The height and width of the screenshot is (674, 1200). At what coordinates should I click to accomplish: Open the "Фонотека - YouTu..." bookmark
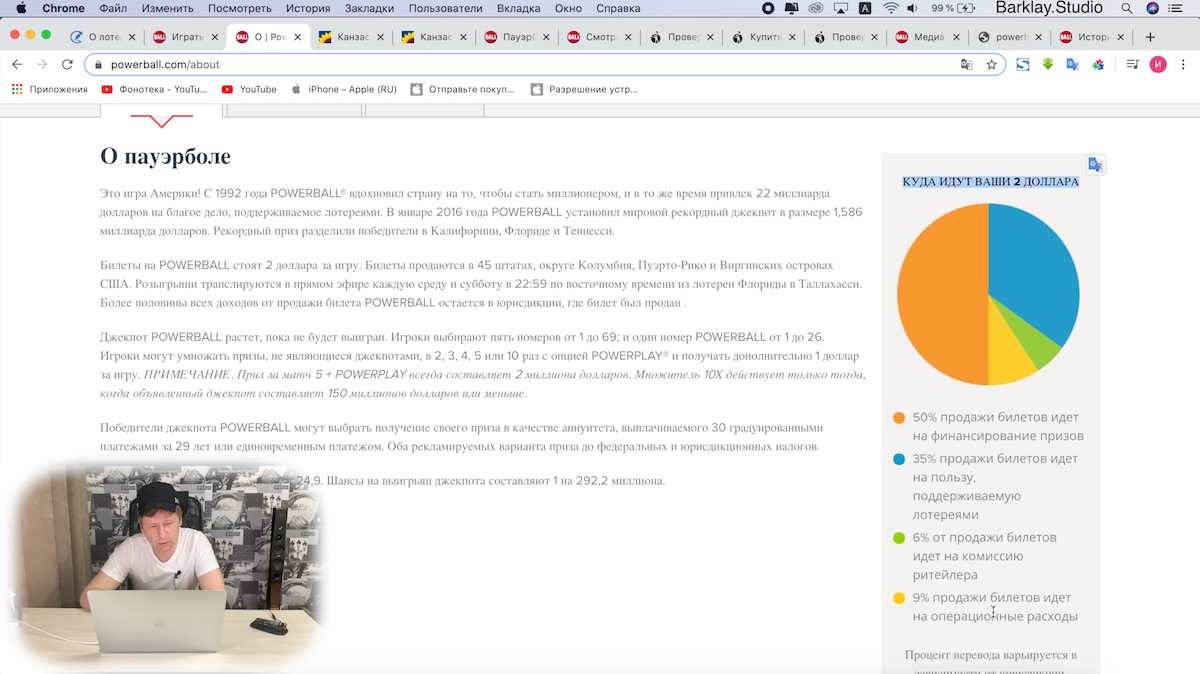click(x=154, y=89)
